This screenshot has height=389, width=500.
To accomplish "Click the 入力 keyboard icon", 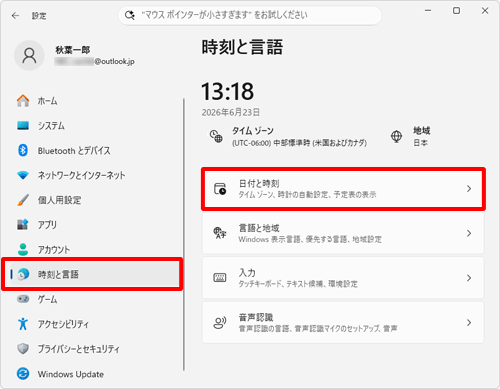I will click(220, 277).
